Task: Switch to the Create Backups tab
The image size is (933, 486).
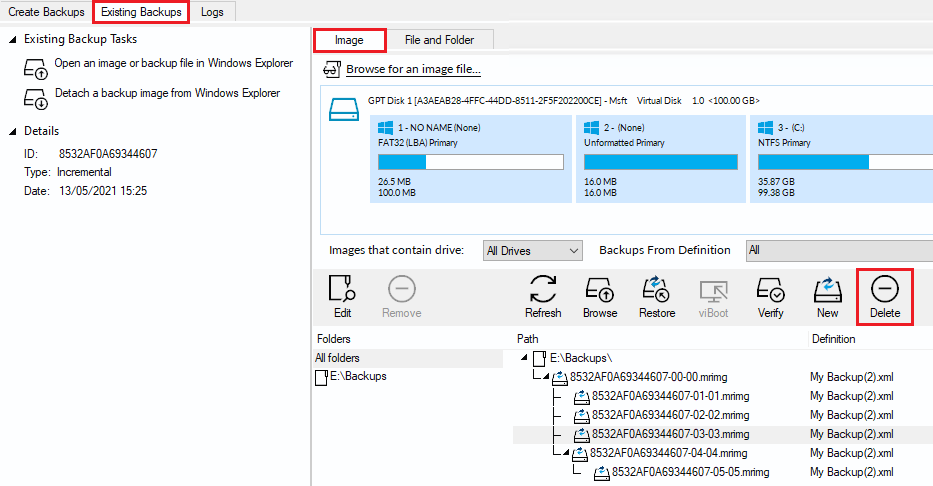Action: point(45,12)
